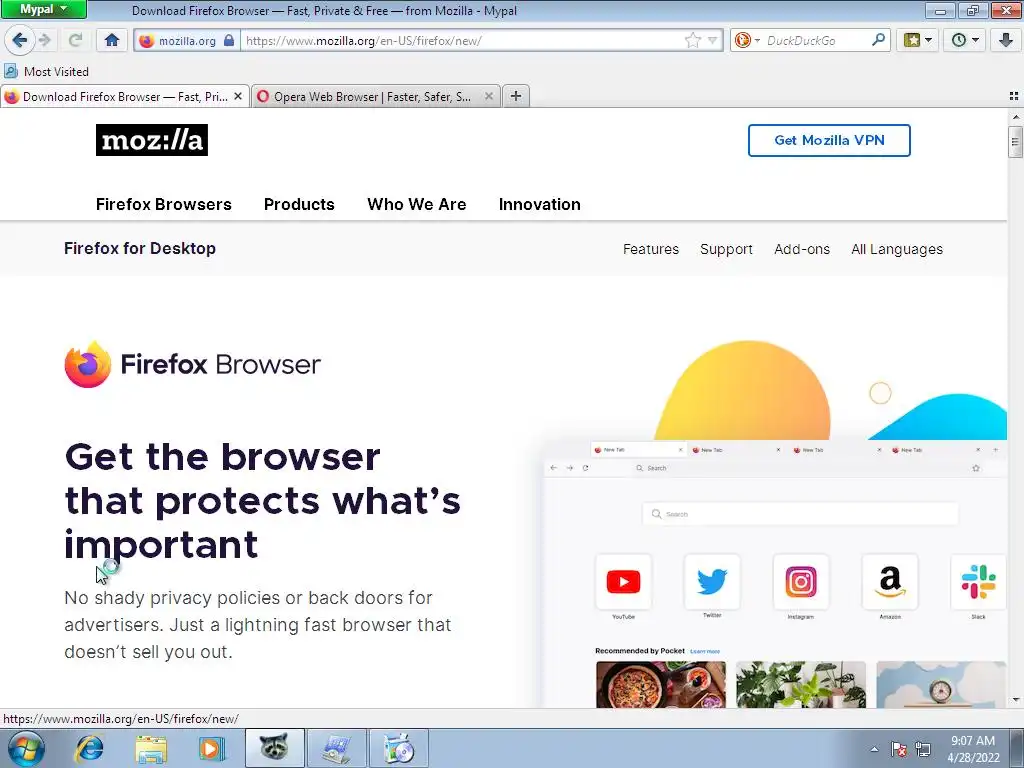The image size is (1024, 768).
Task: Click the mozilla logo
Action: tap(152, 140)
